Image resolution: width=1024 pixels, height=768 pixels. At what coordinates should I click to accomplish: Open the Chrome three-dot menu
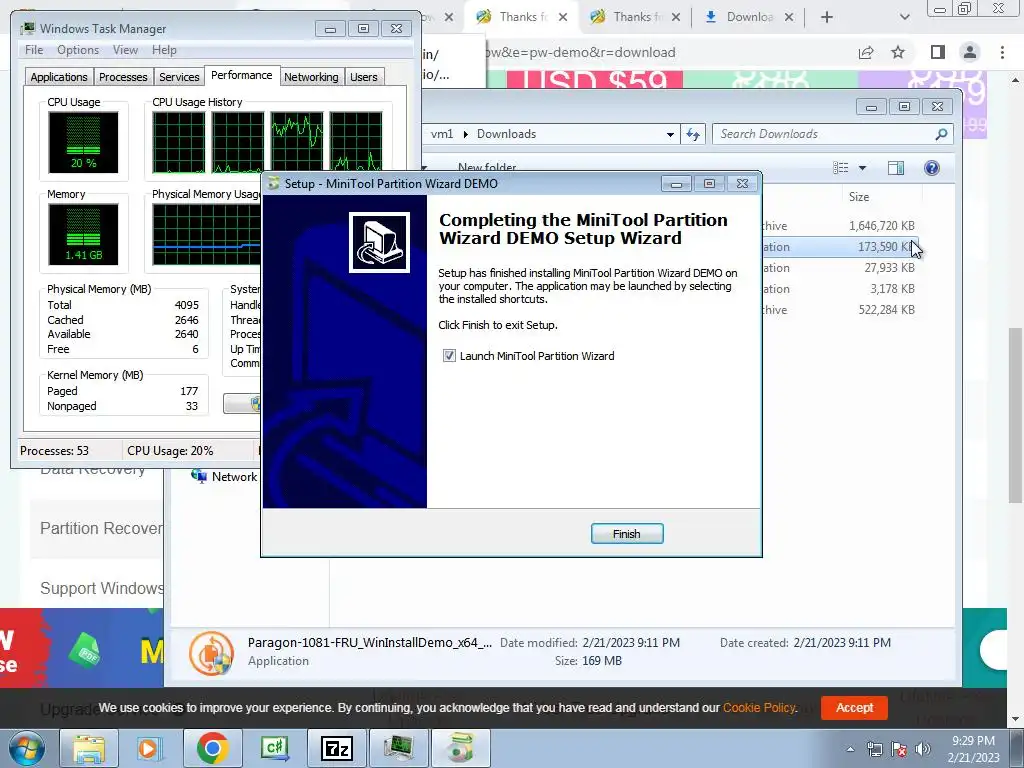point(1002,52)
